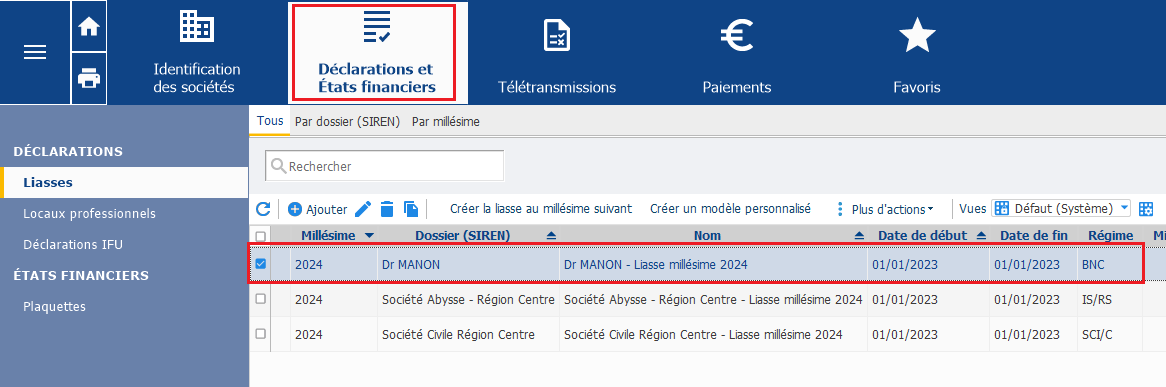Click the printer icon
Screen dimensions: 1166x387
click(x=89, y=77)
